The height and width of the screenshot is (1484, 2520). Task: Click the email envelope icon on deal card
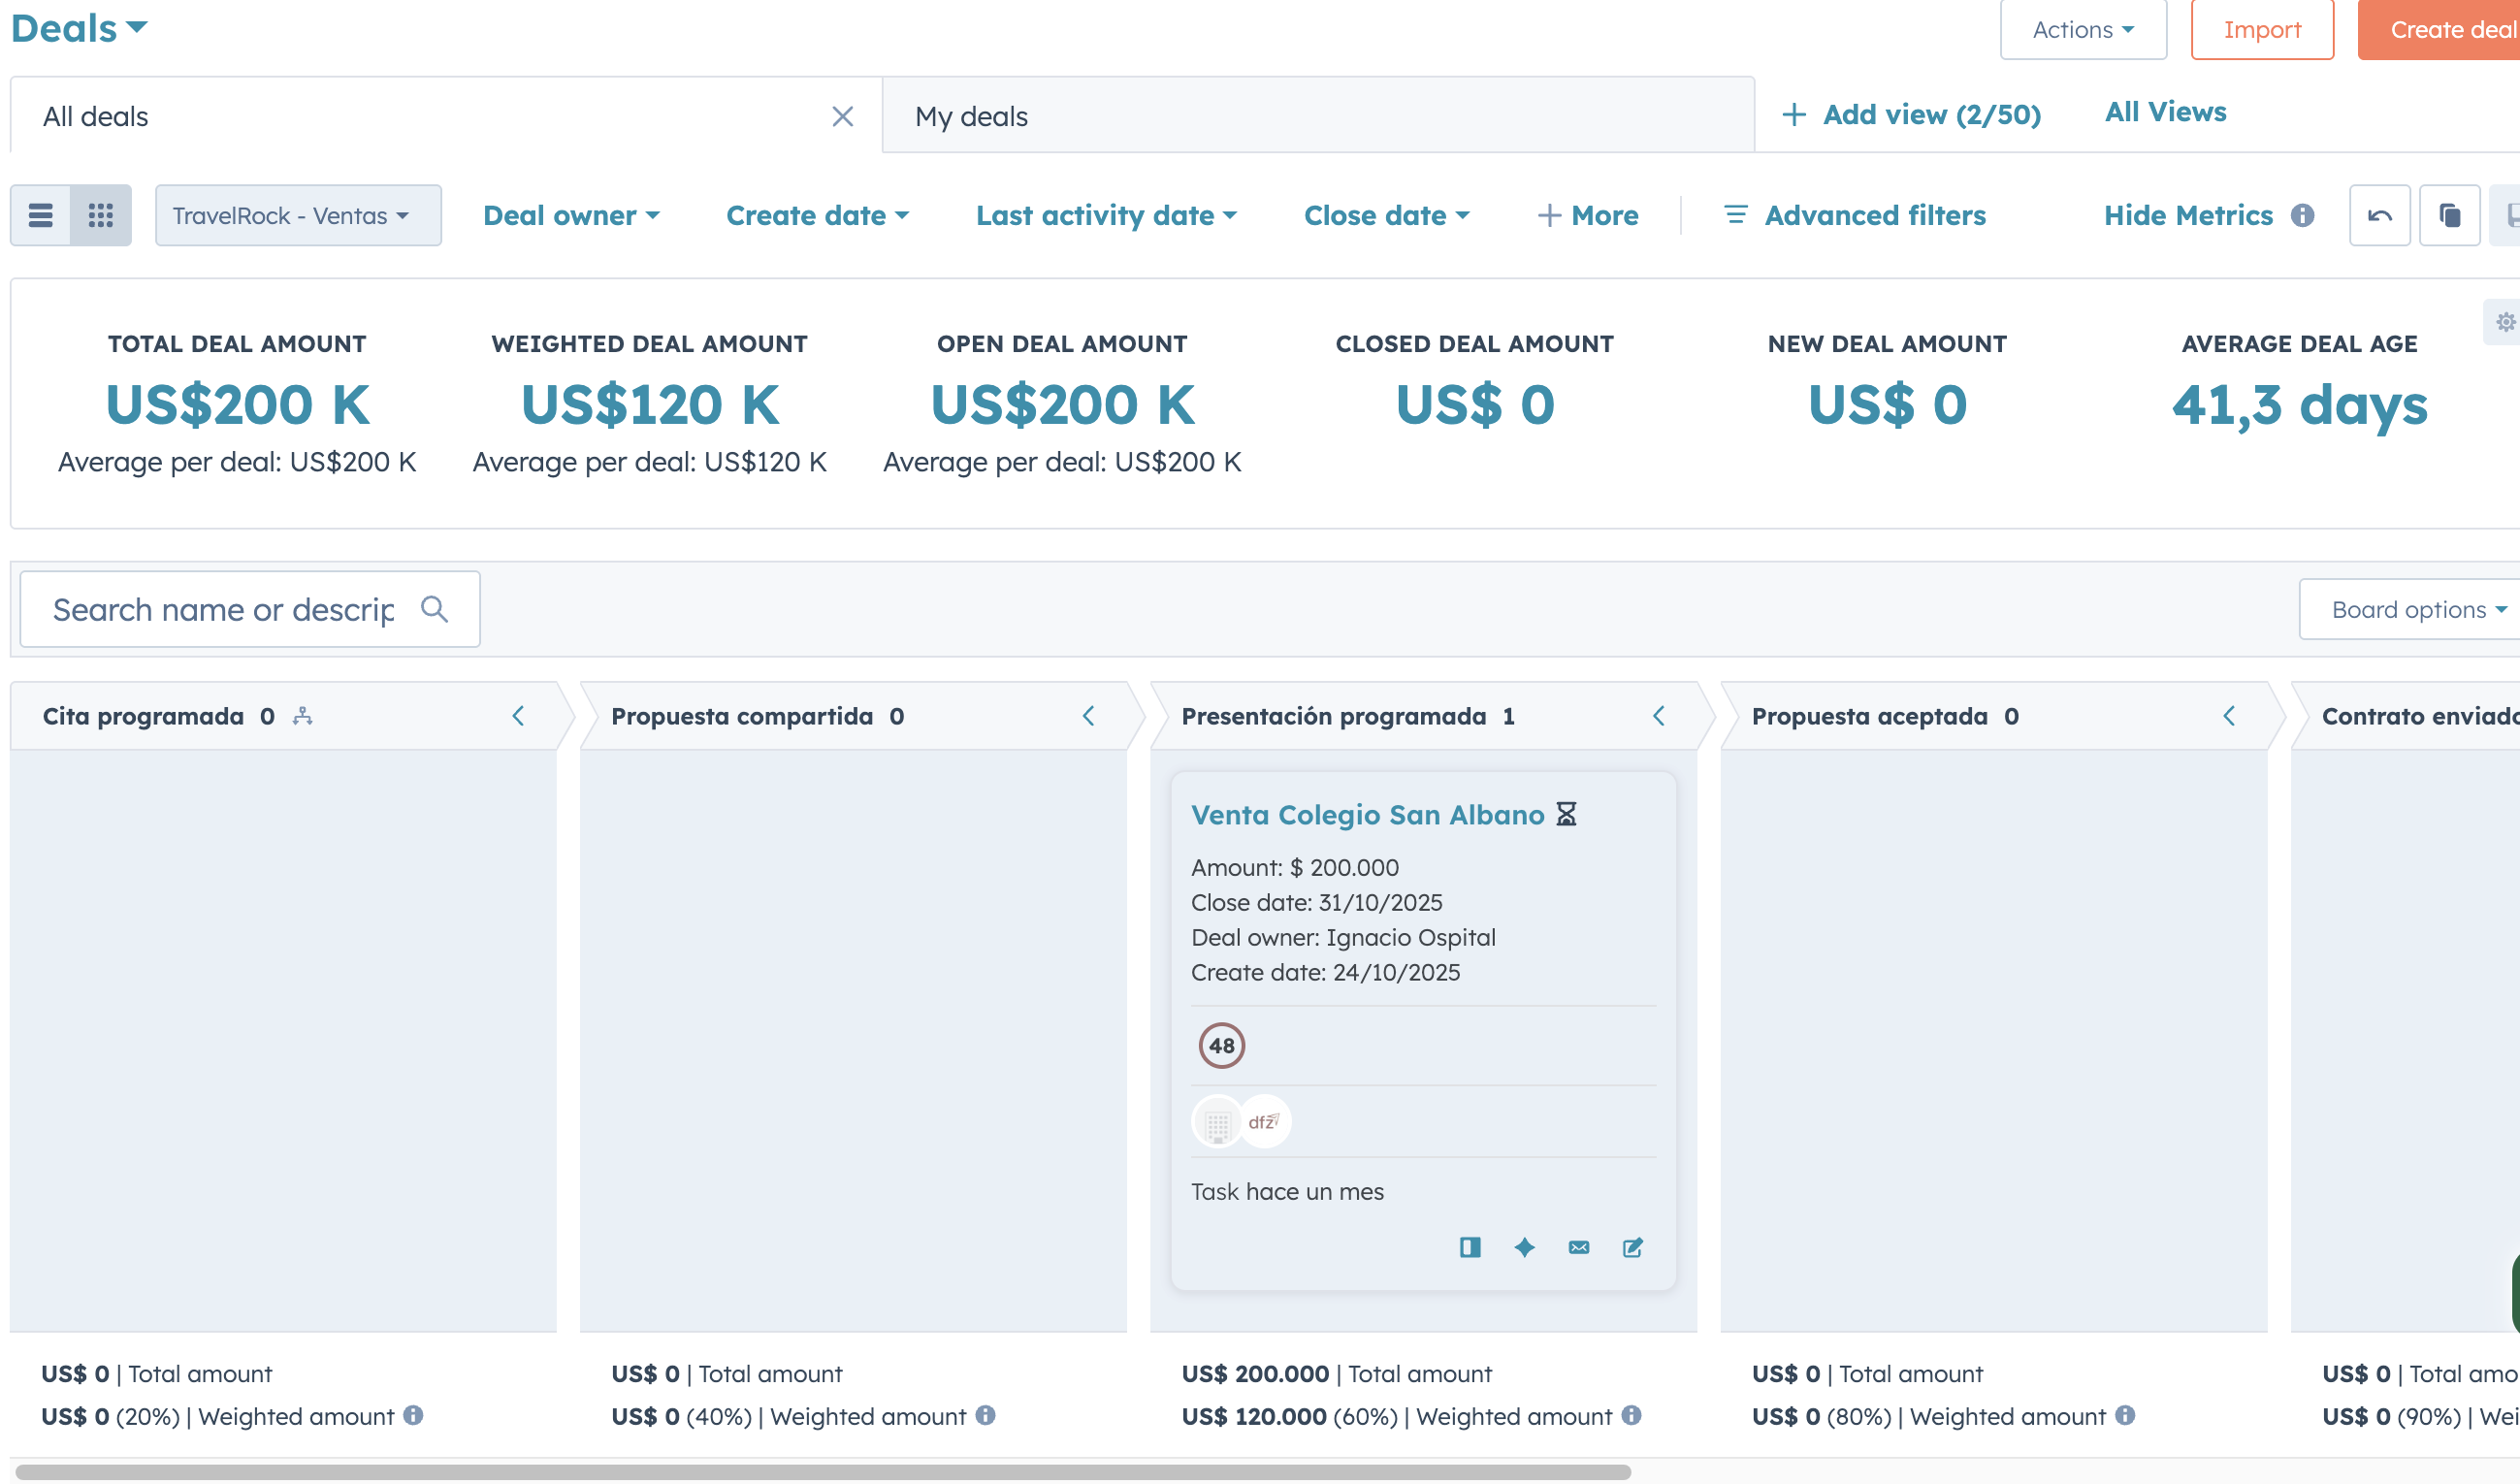(x=1578, y=1247)
